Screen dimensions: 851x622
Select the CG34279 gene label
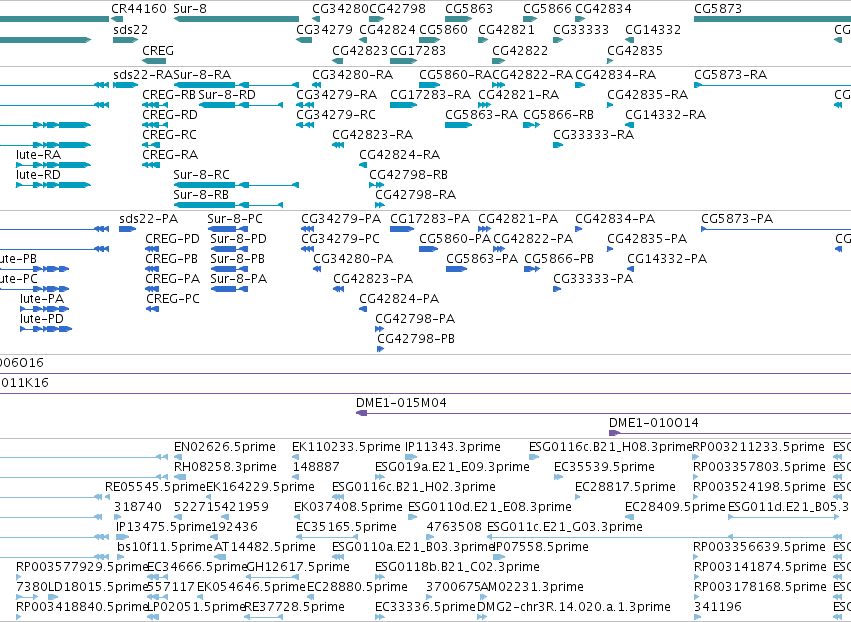324,29
